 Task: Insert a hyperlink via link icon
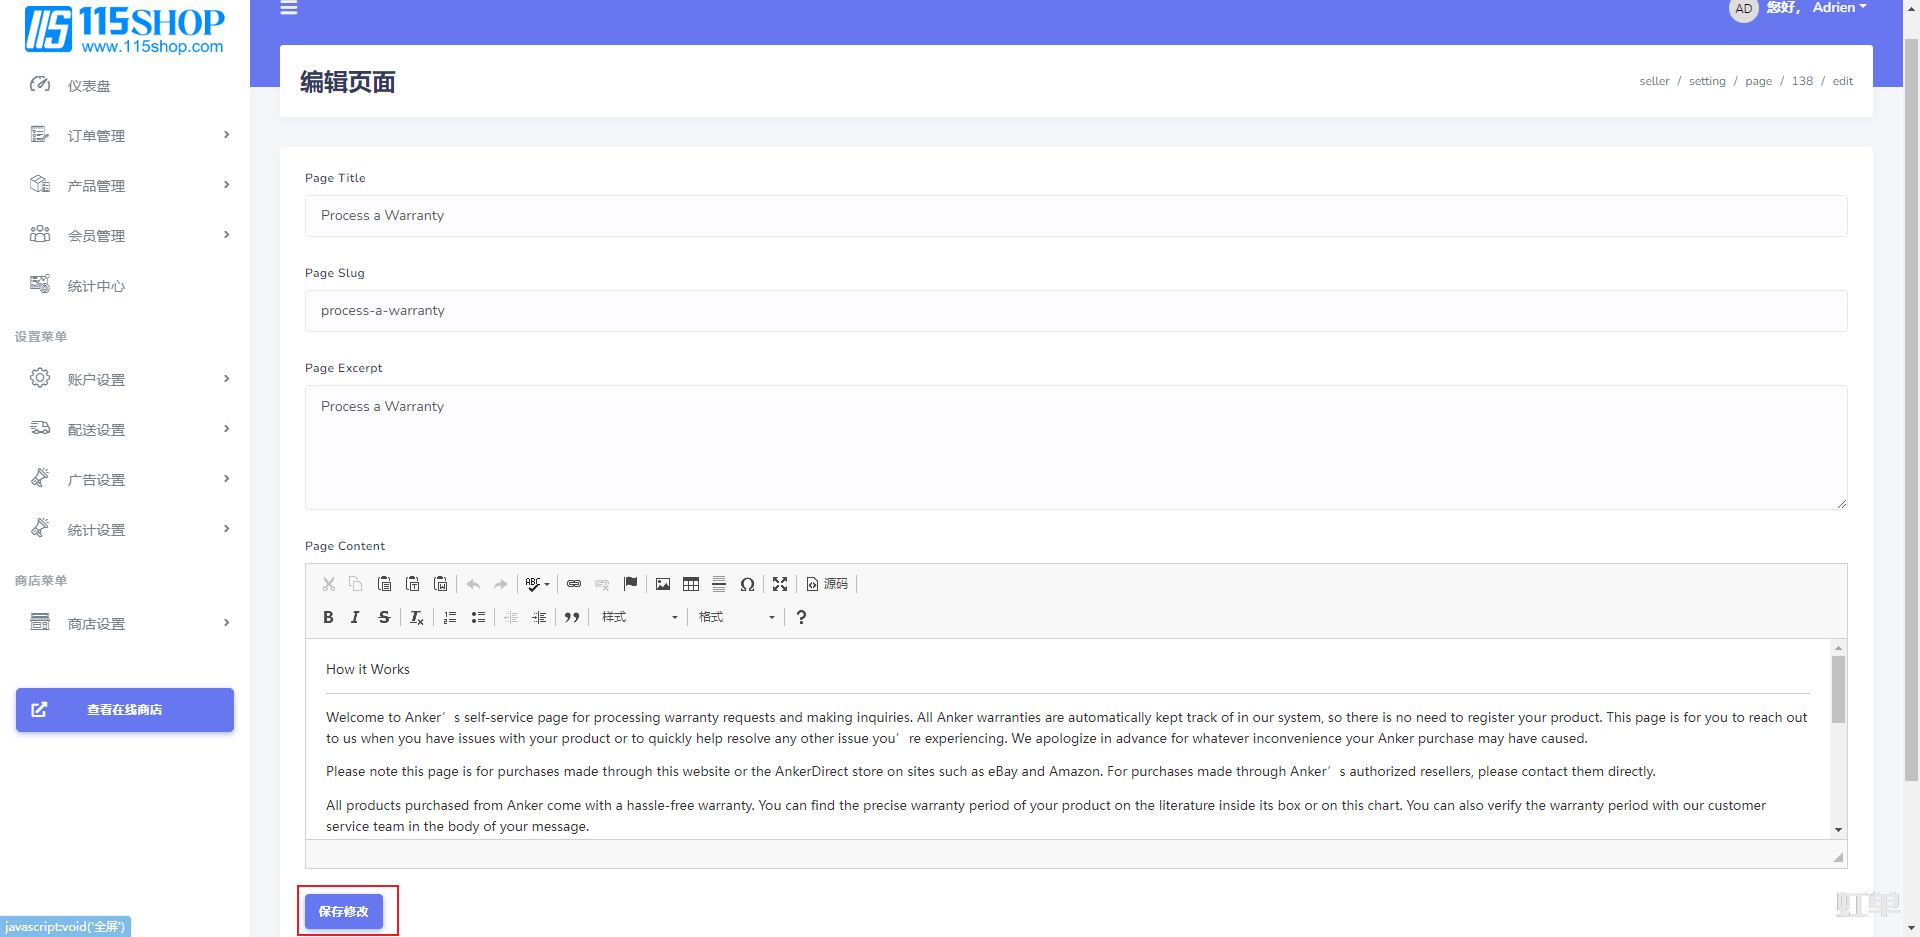tap(574, 584)
